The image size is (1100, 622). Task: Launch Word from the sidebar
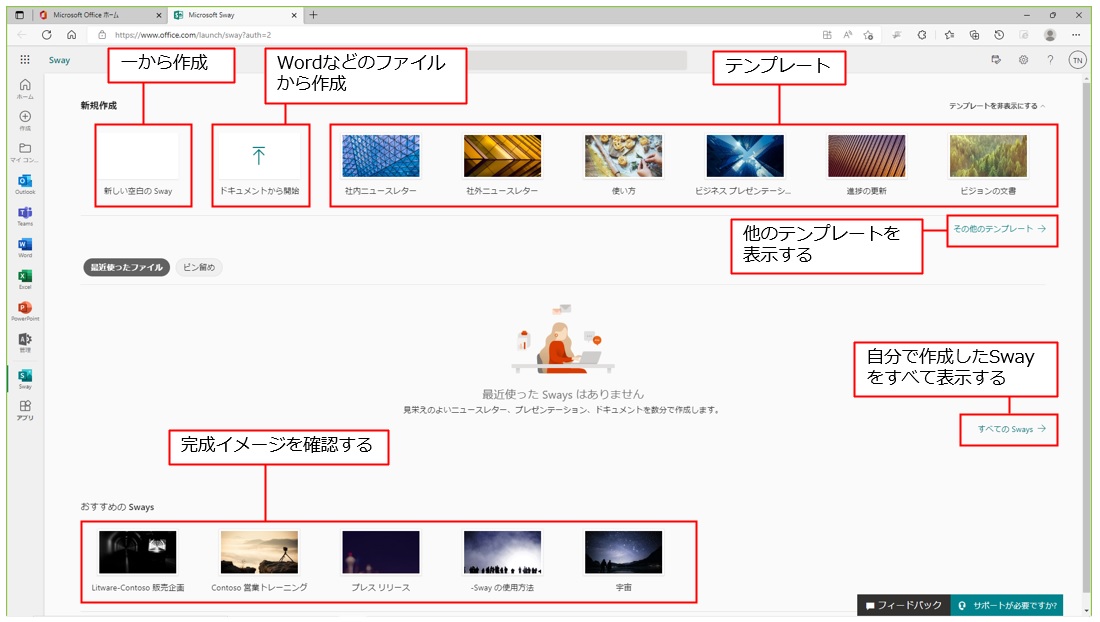[x=25, y=248]
